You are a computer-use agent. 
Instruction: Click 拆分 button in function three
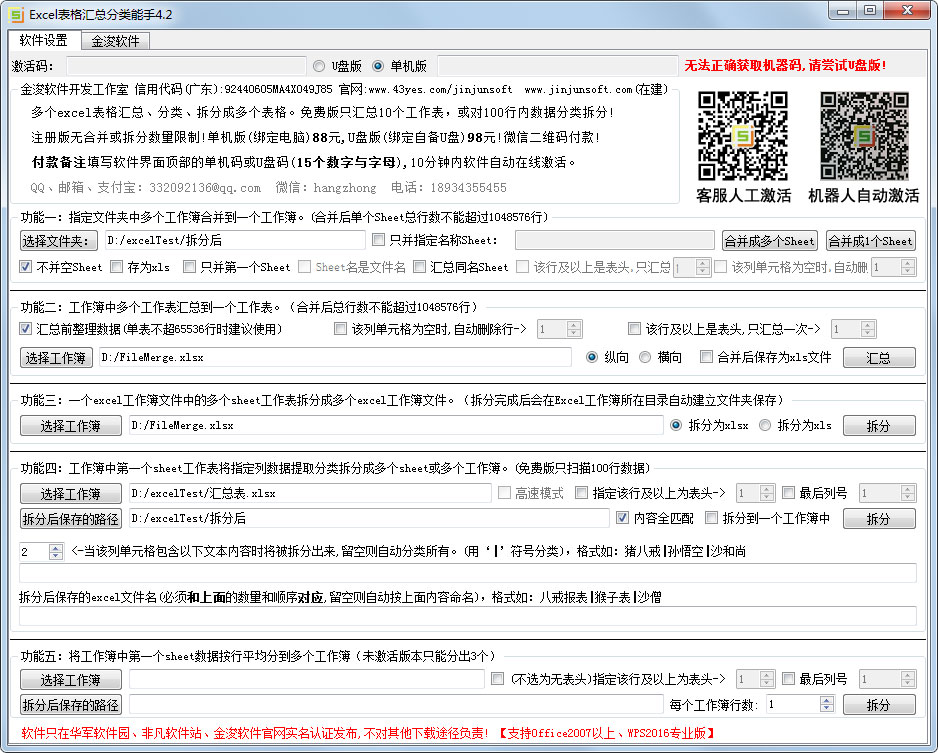click(x=878, y=426)
